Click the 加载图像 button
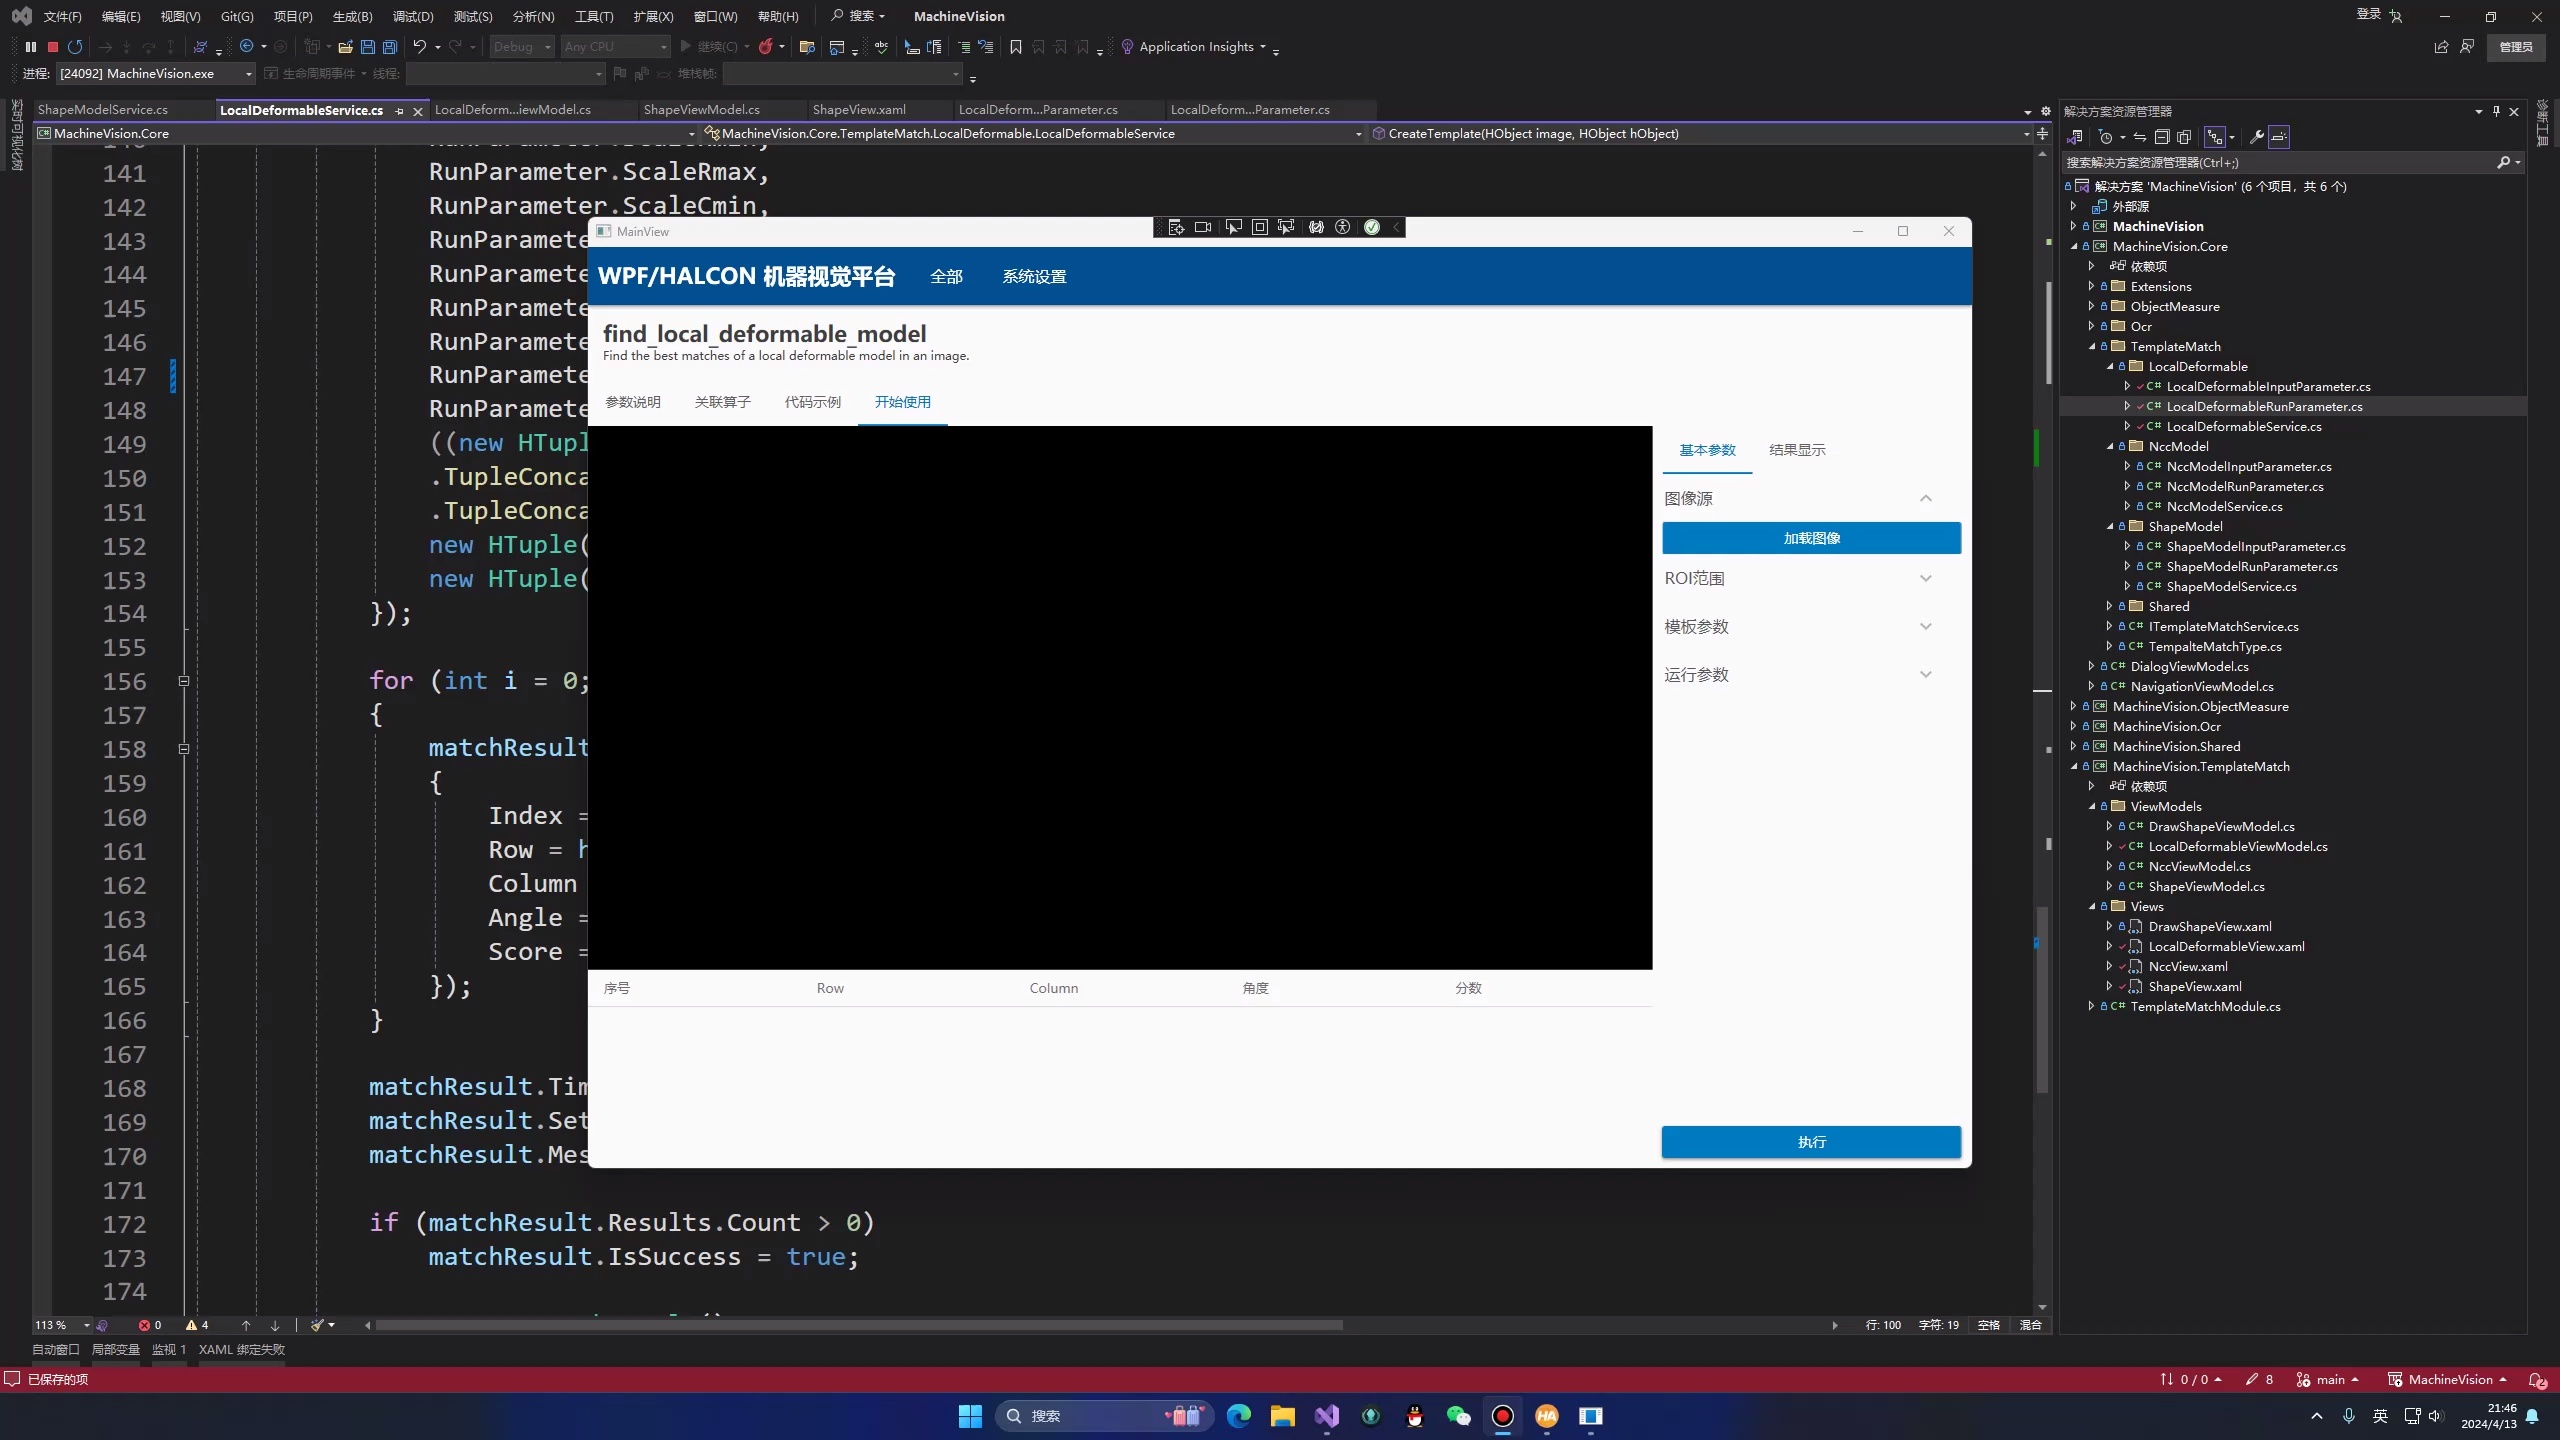Viewport: 2560px width, 1440px height. point(1811,538)
